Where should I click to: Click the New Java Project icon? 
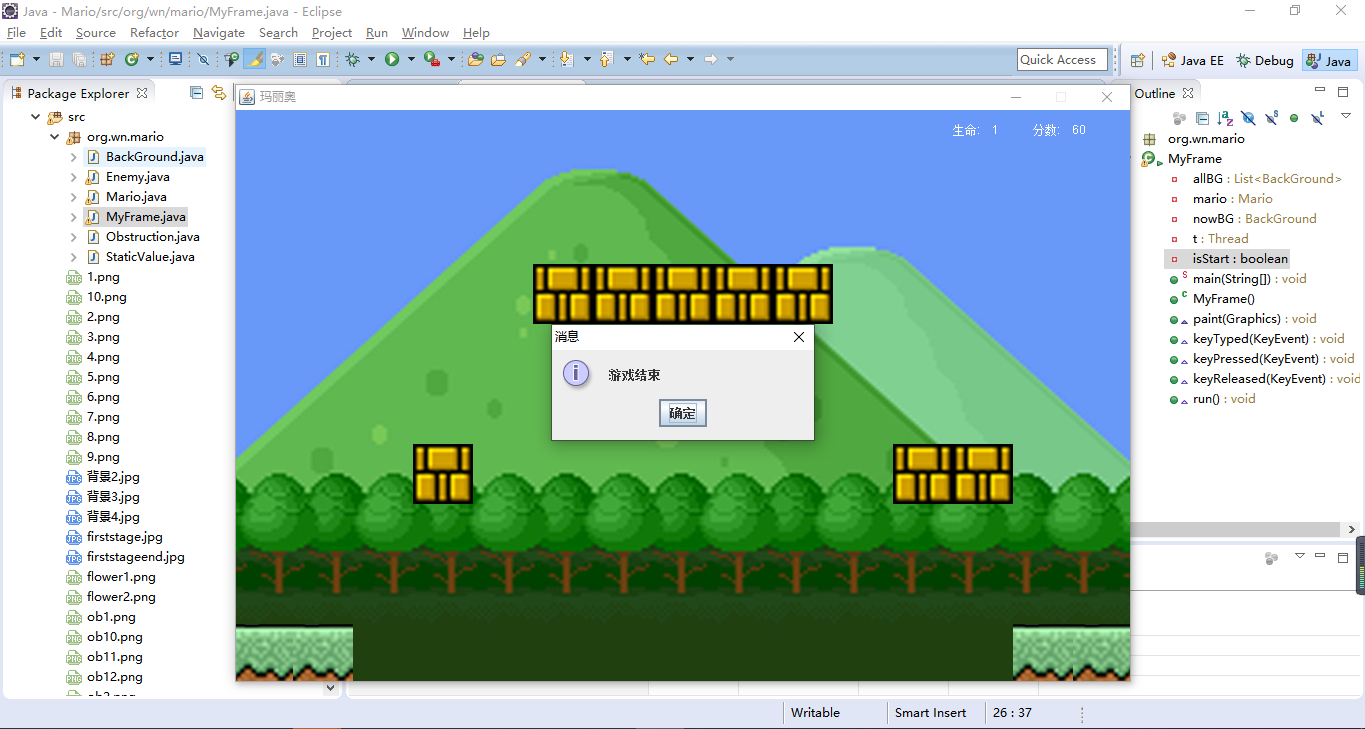[475, 59]
